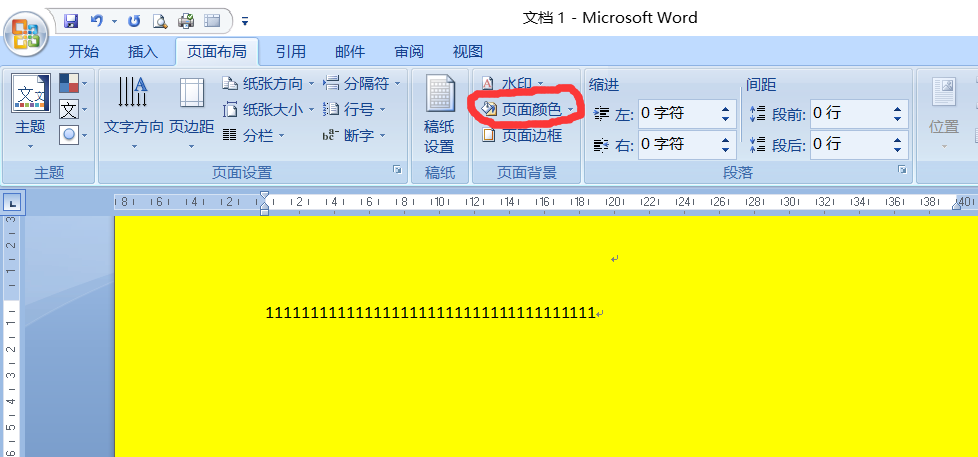Open 文字方向 text direction menu
This screenshot has width=978, height=457.
click(133, 113)
